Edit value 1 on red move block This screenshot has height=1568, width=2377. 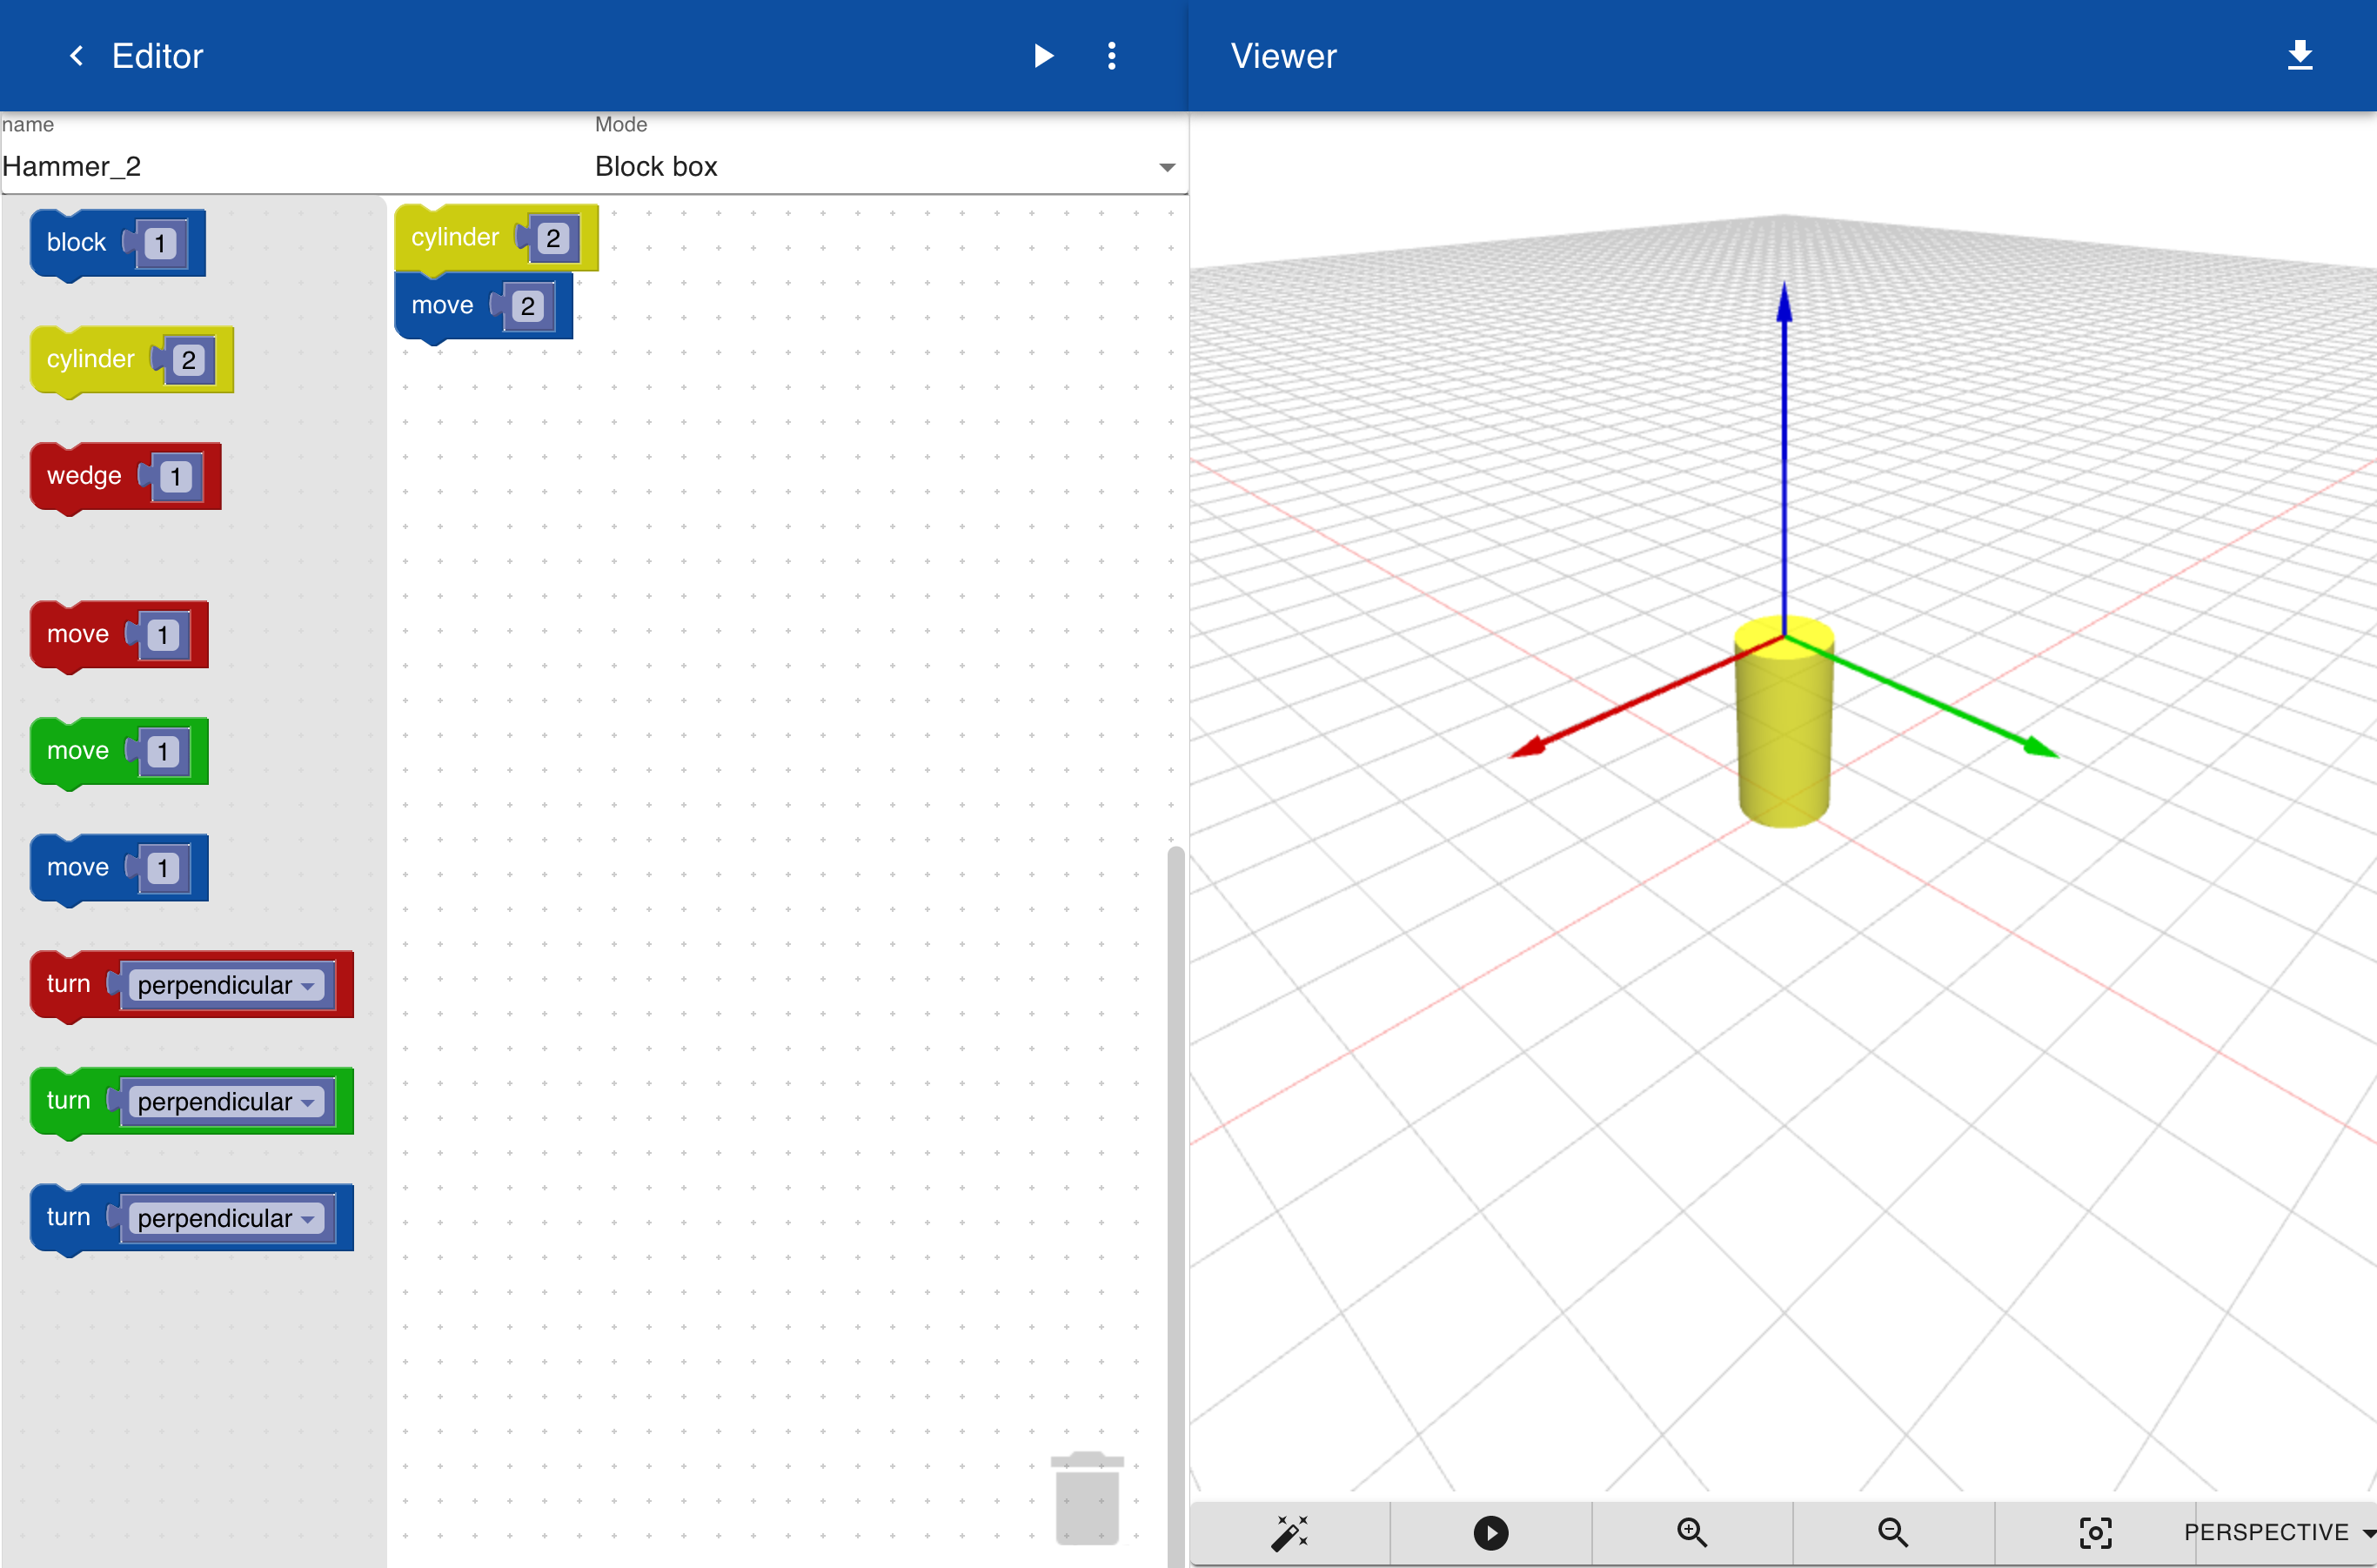[163, 635]
